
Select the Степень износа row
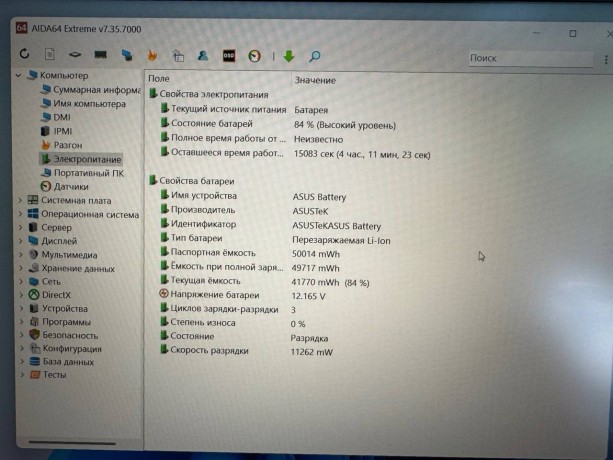[232, 323]
